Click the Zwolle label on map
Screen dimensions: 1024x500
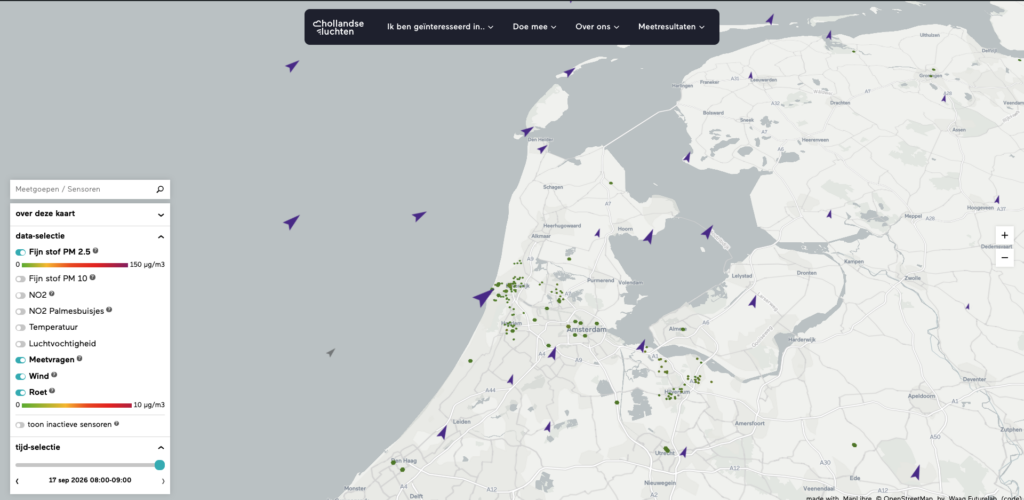point(912,278)
